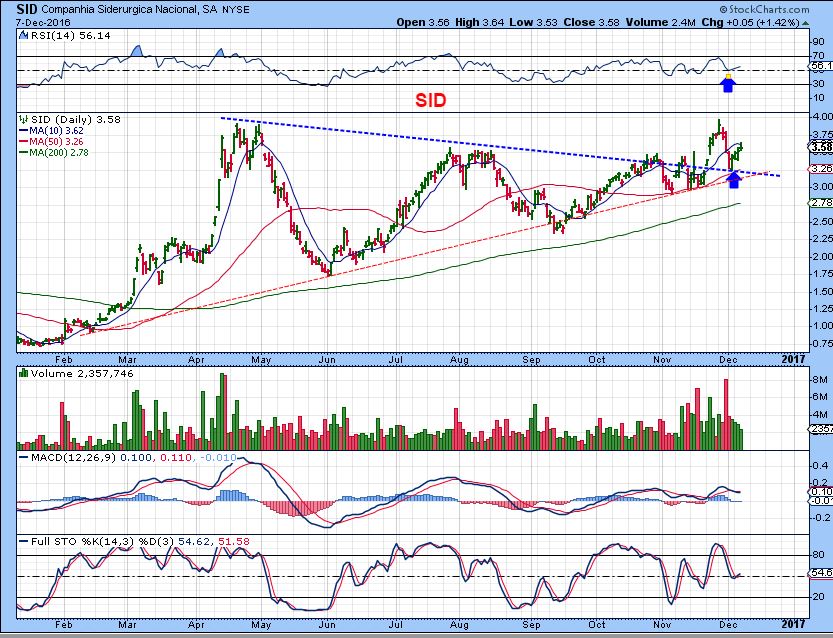Click the stochastic %D value 51.58

pos(234,541)
